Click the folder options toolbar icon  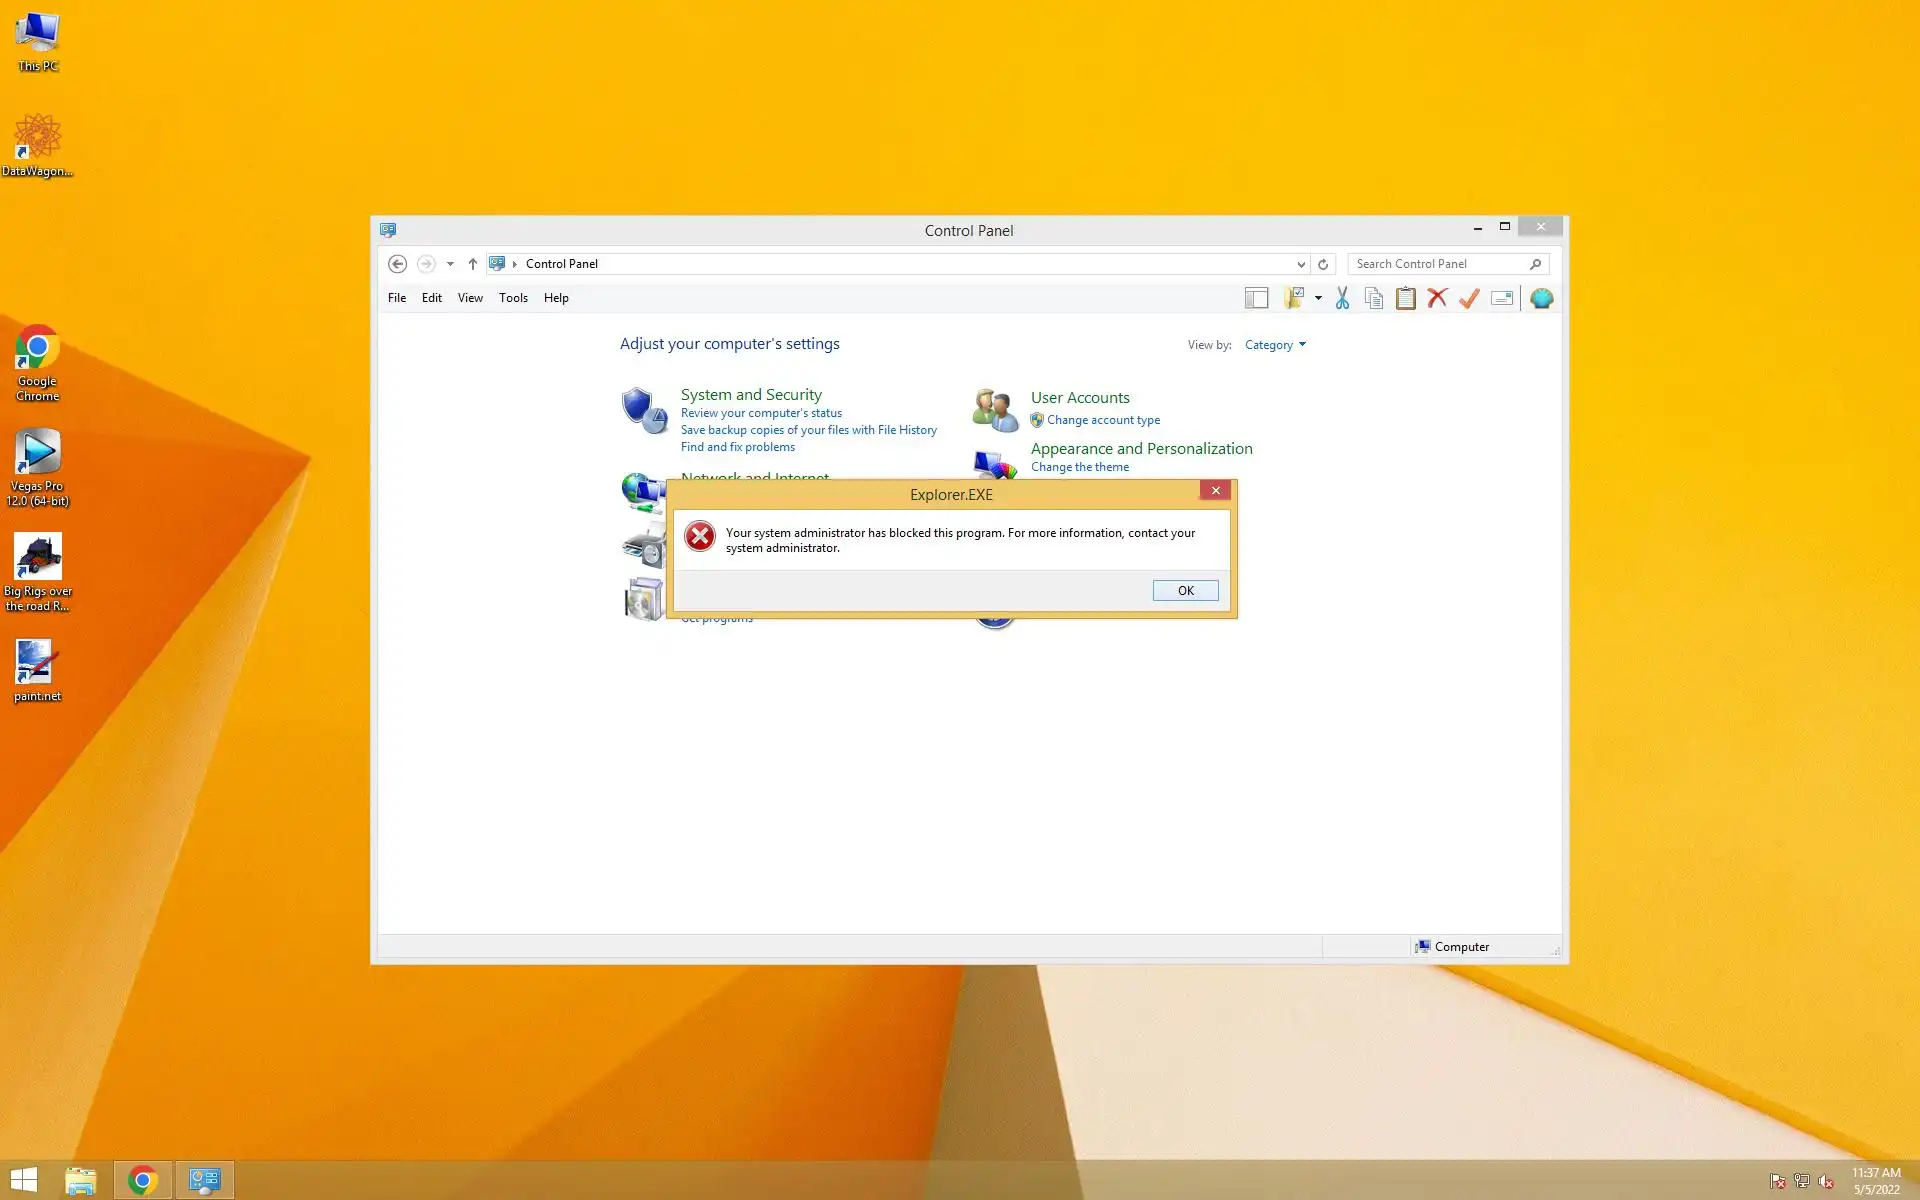[1294, 298]
